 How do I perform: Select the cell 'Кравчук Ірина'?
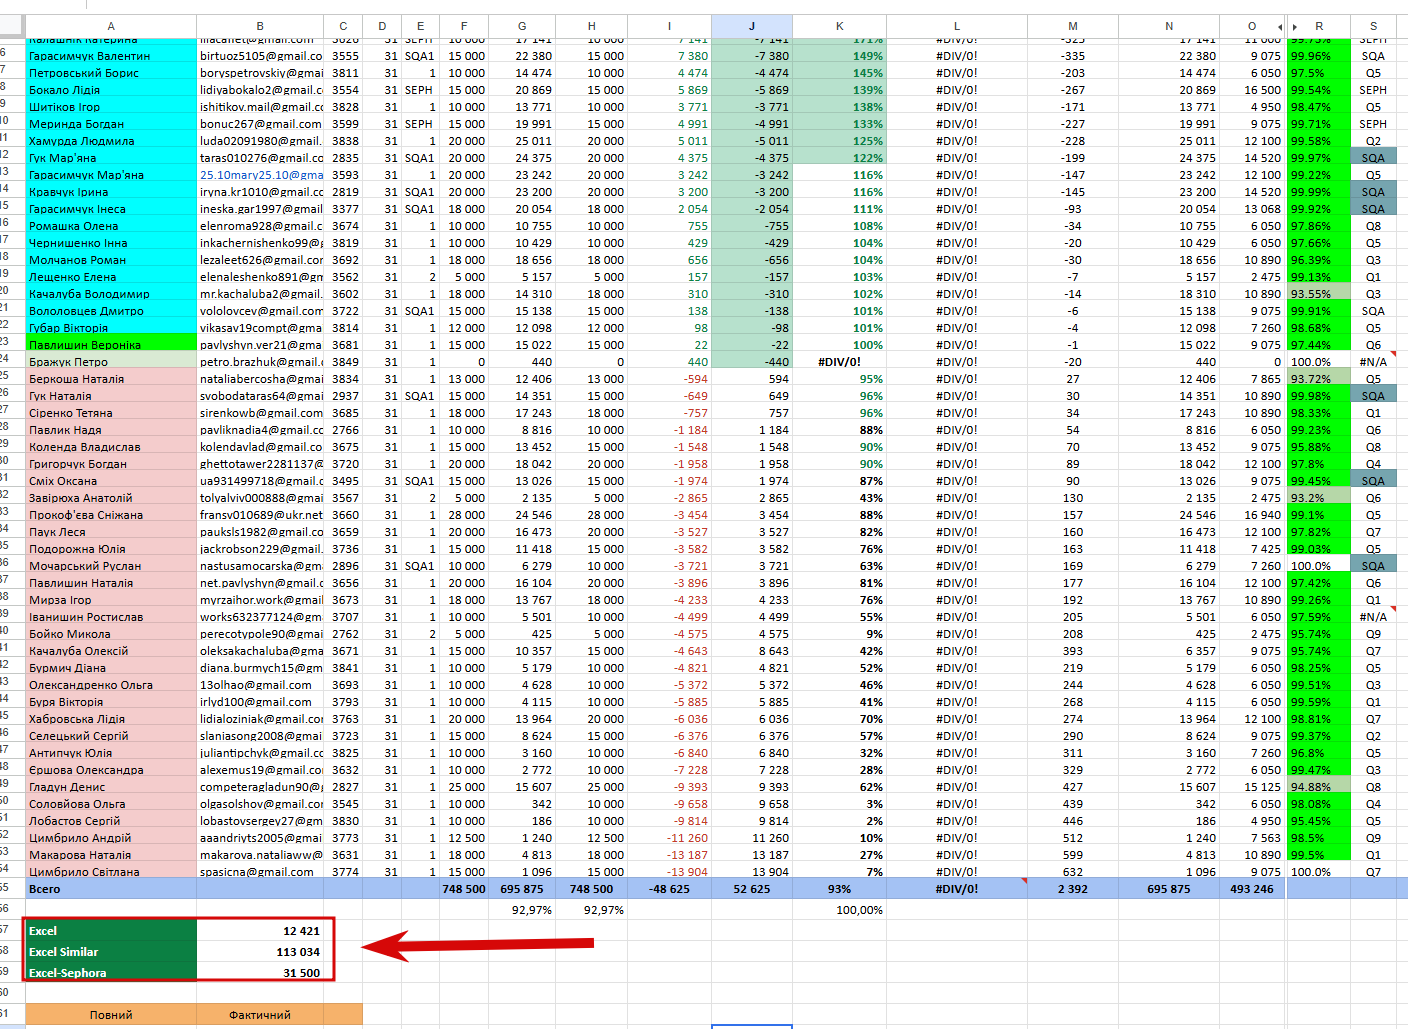111,192
